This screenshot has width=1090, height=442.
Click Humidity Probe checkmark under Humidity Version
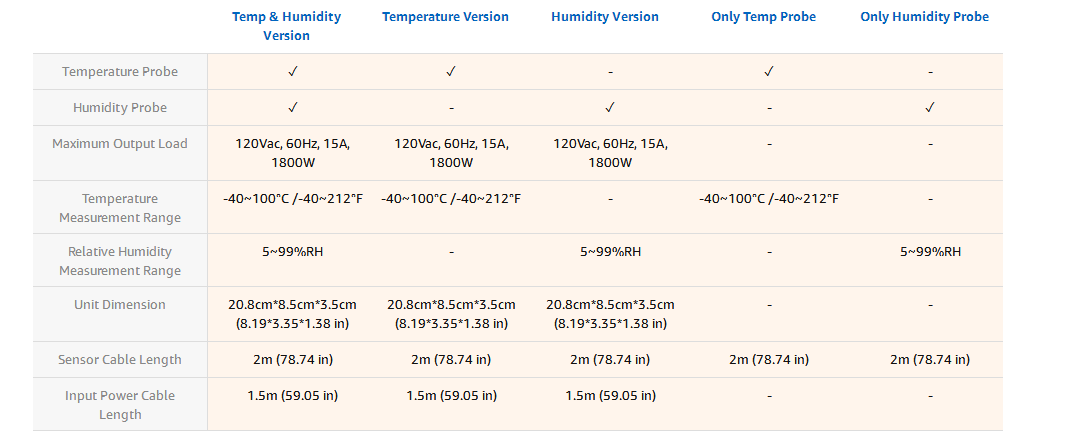point(610,107)
